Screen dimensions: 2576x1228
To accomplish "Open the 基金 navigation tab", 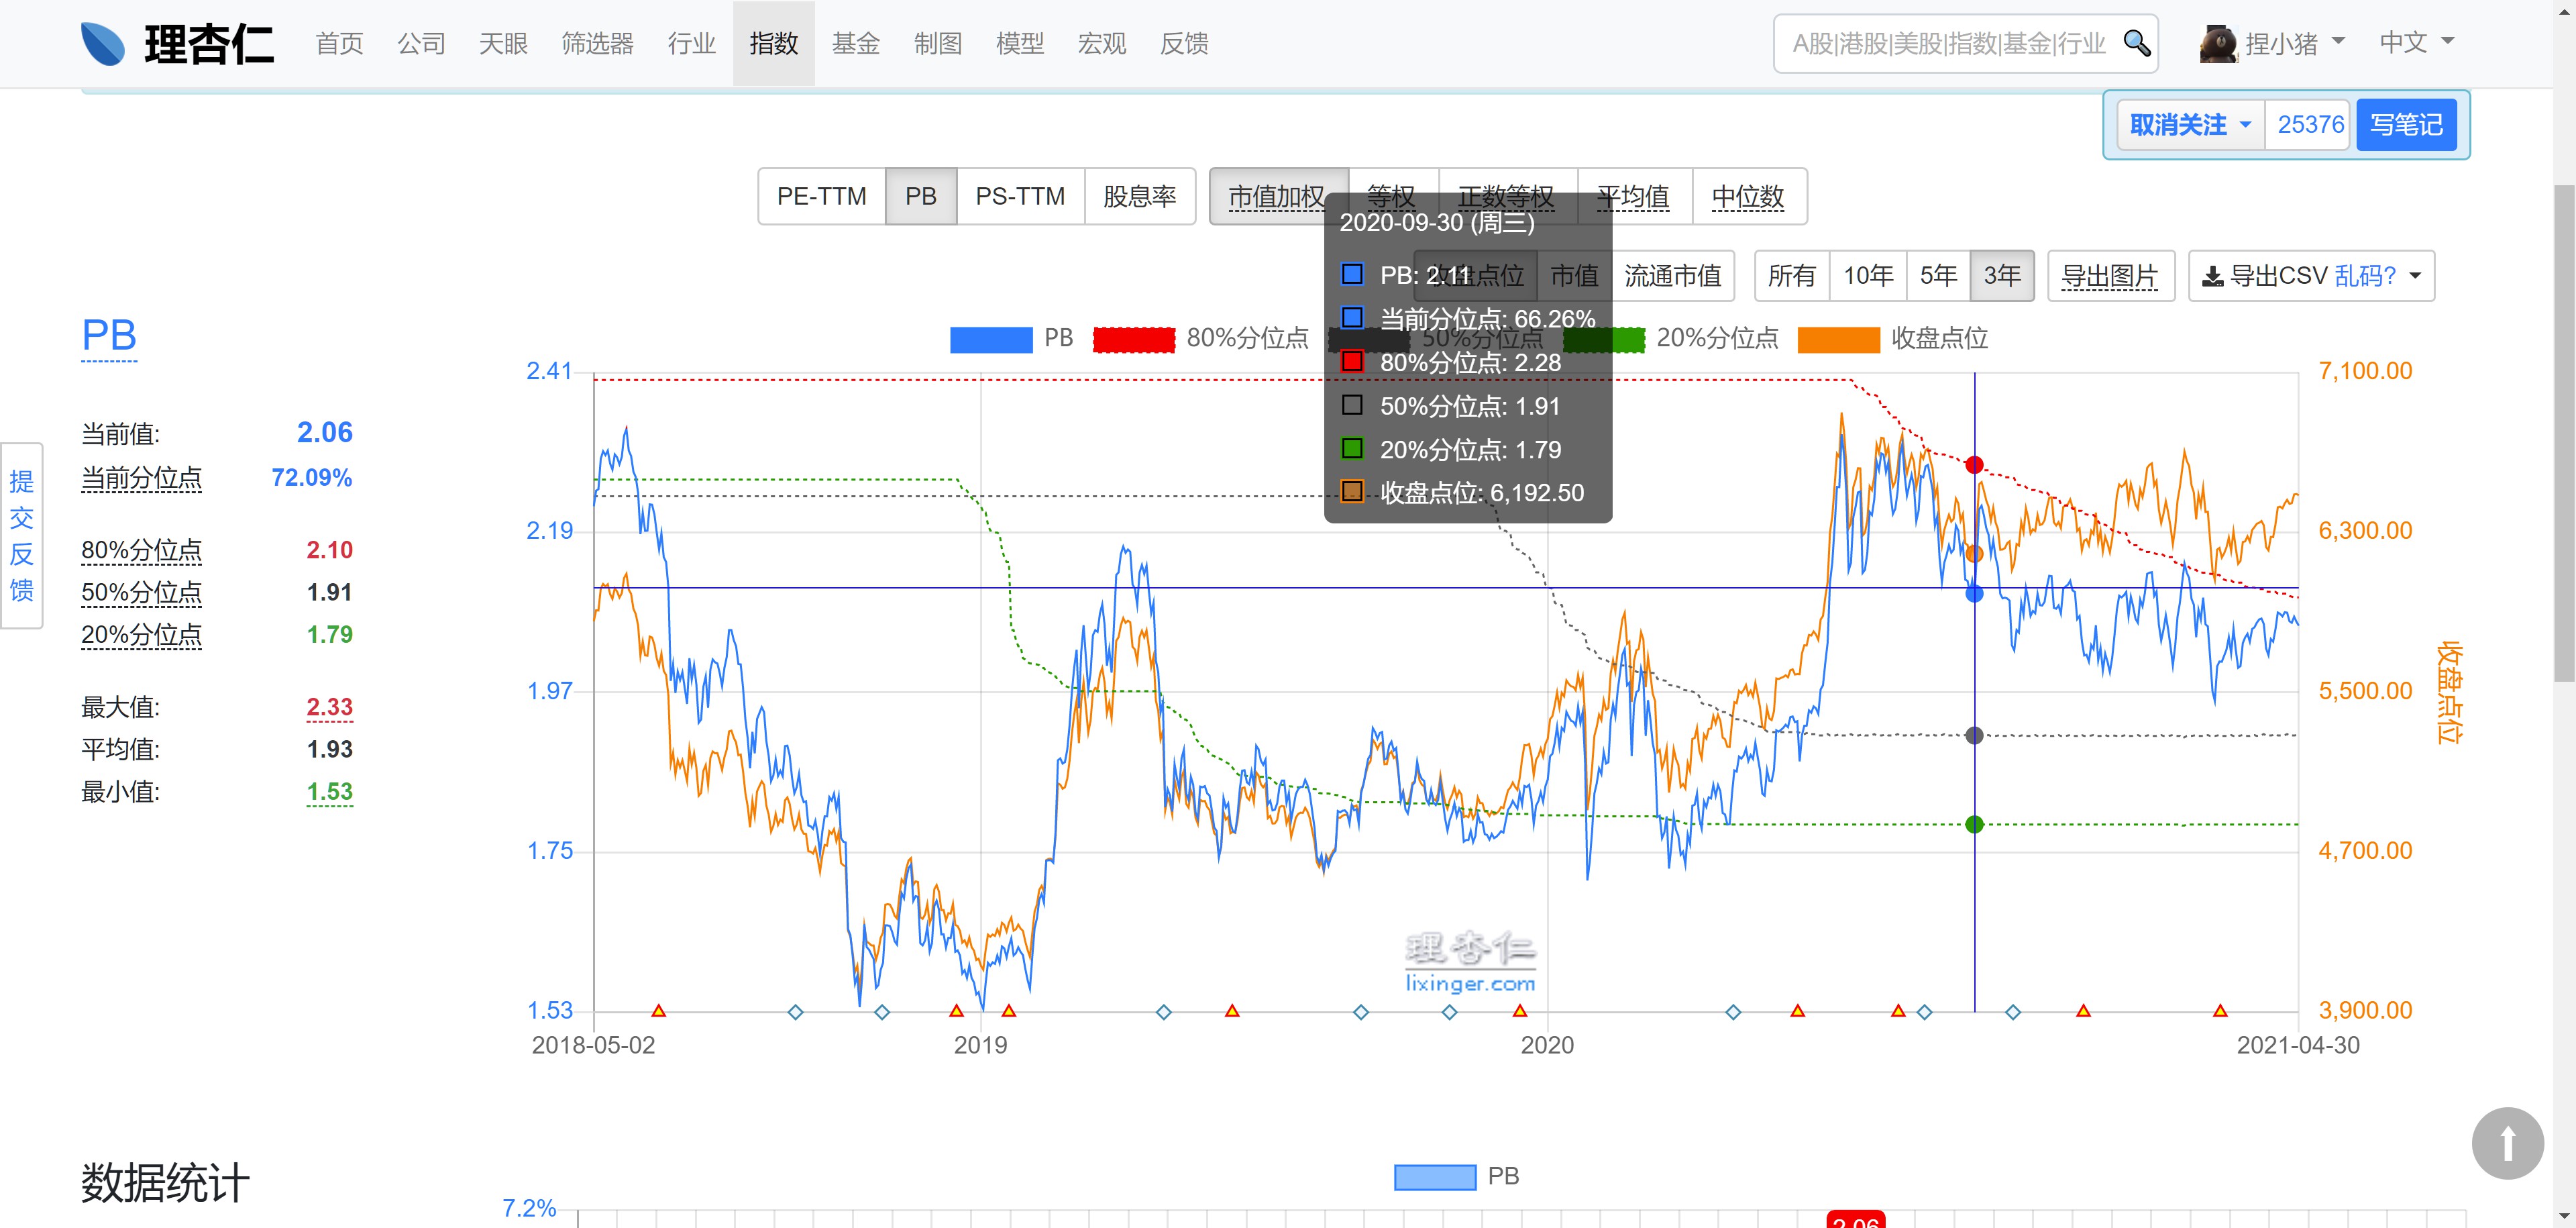I will 855,43.
